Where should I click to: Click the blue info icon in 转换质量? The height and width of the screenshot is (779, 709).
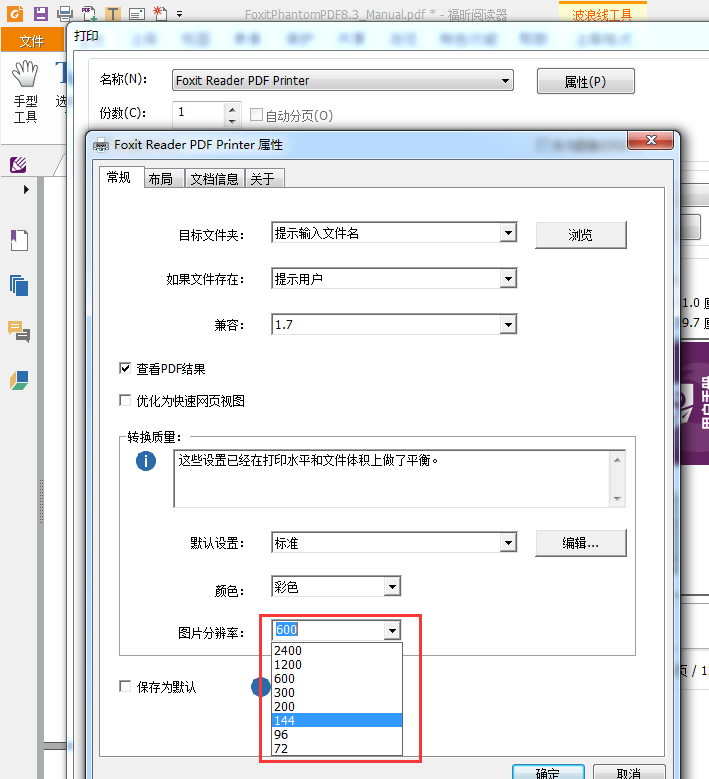tap(146, 461)
